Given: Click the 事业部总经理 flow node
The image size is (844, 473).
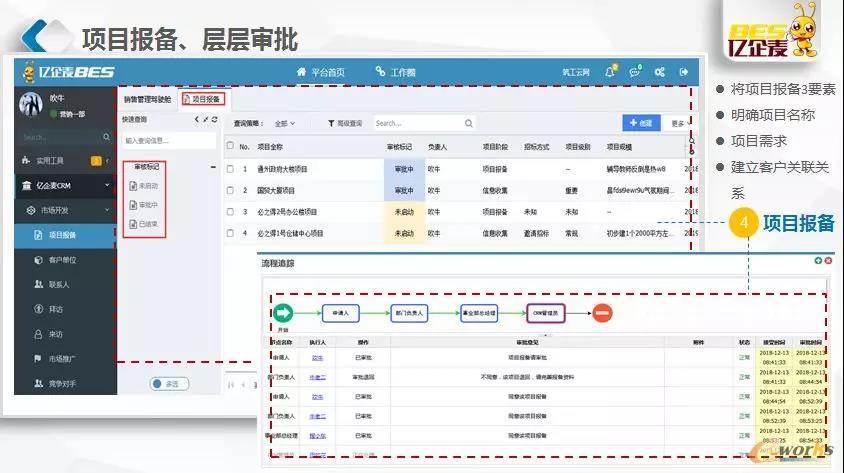Looking at the screenshot, I should [479, 313].
